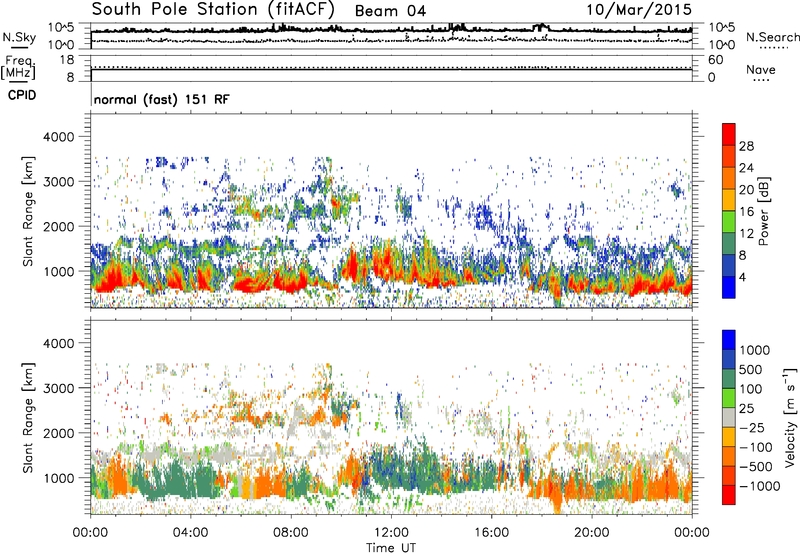Viewport: 800px width, 554px height.
Task: Click the "16:00" time tick label
Action: (491, 533)
